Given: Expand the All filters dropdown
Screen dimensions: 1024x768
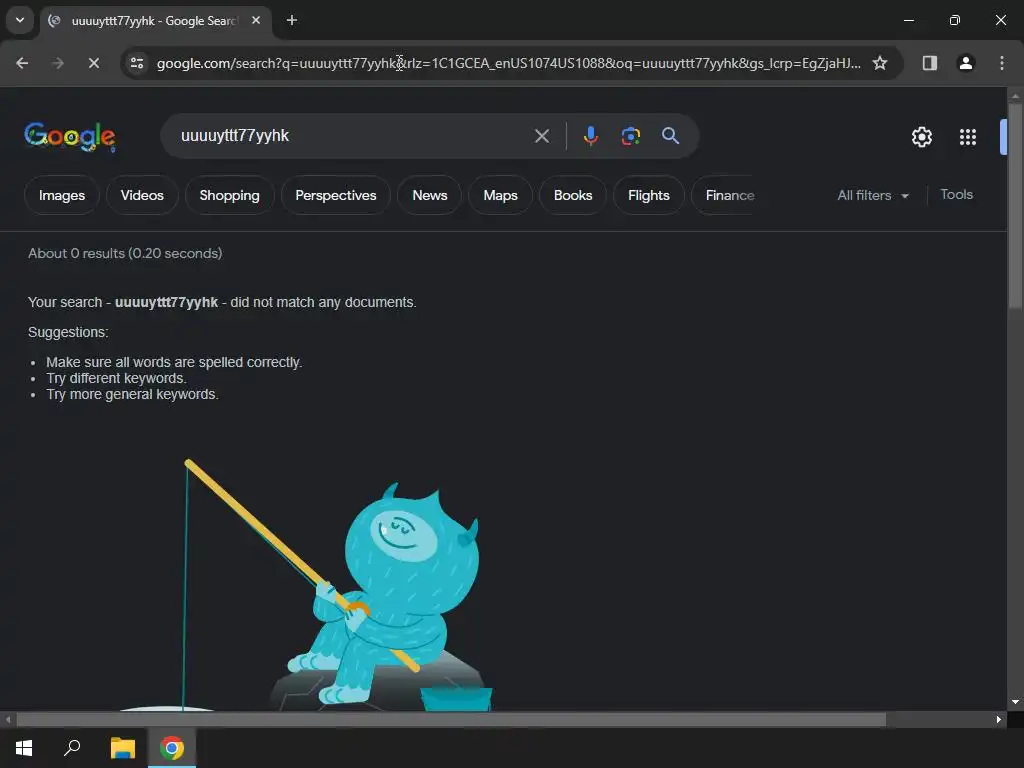Looking at the screenshot, I should (873, 195).
